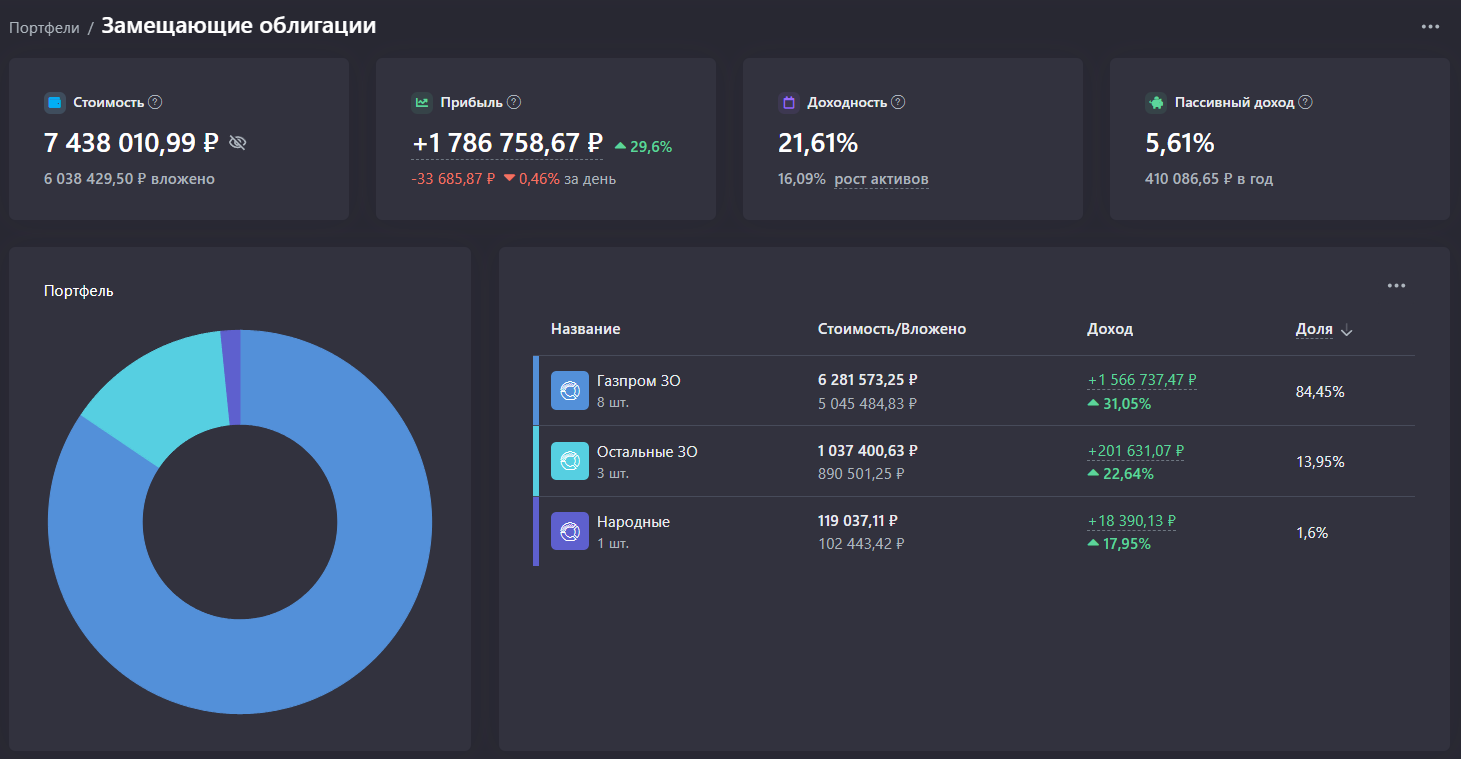Click the 1 037 400,63 ₽ value cell
Viewport: 1461px width, 759px height.
pyautogui.click(x=868, y=451)
